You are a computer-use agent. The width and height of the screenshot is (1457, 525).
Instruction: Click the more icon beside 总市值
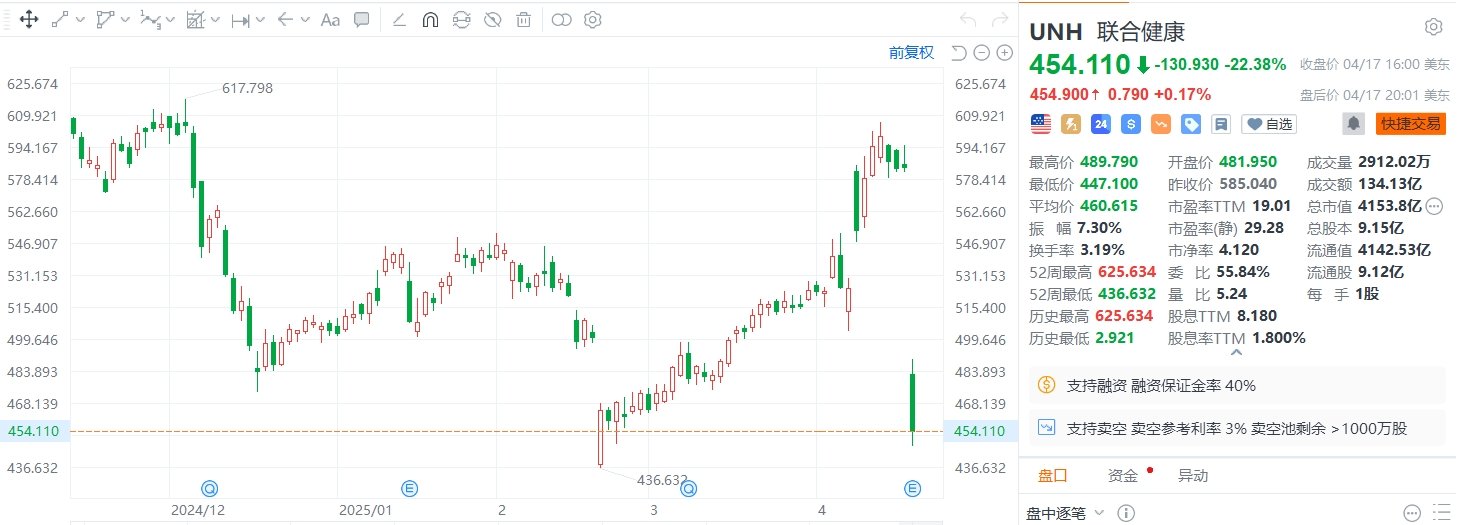[x=1434, y=207]
